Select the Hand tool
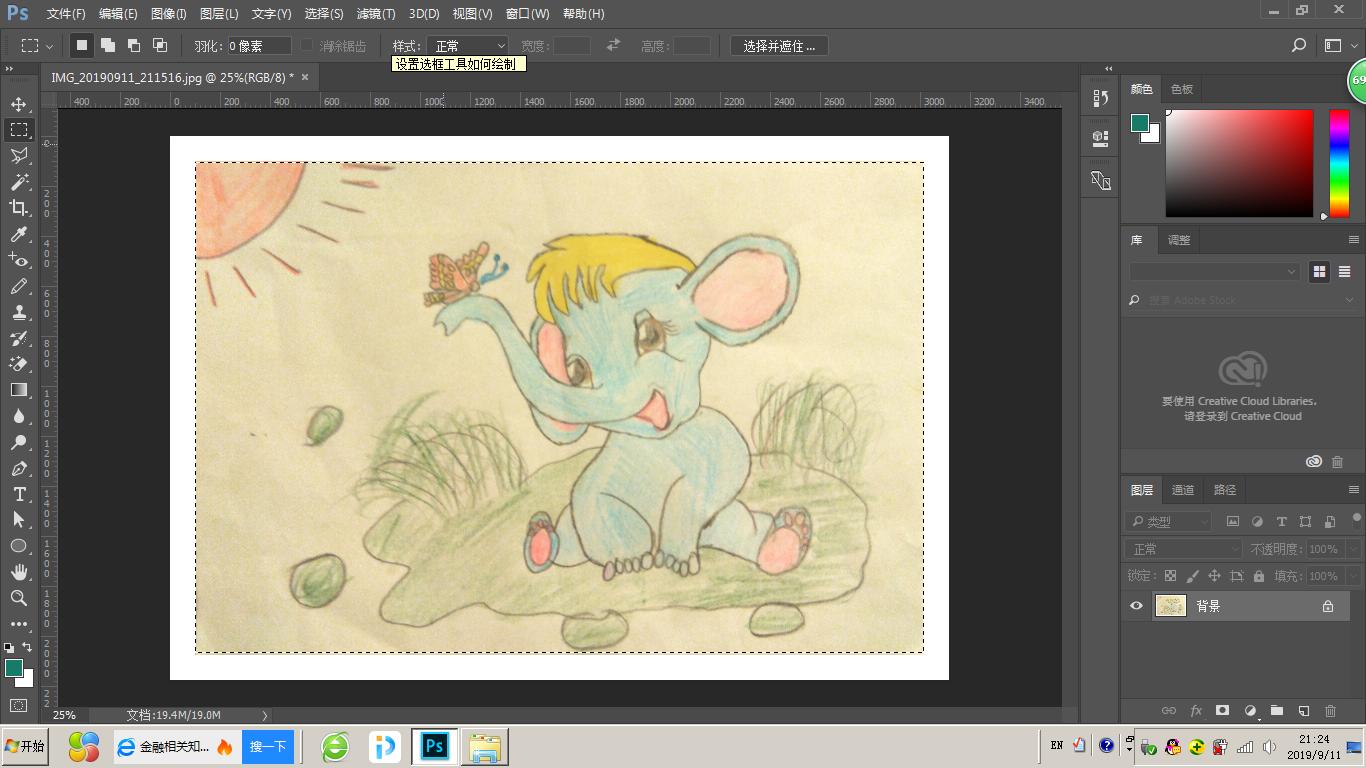This screenshot has width=1366, height=768. pos(20,572)
